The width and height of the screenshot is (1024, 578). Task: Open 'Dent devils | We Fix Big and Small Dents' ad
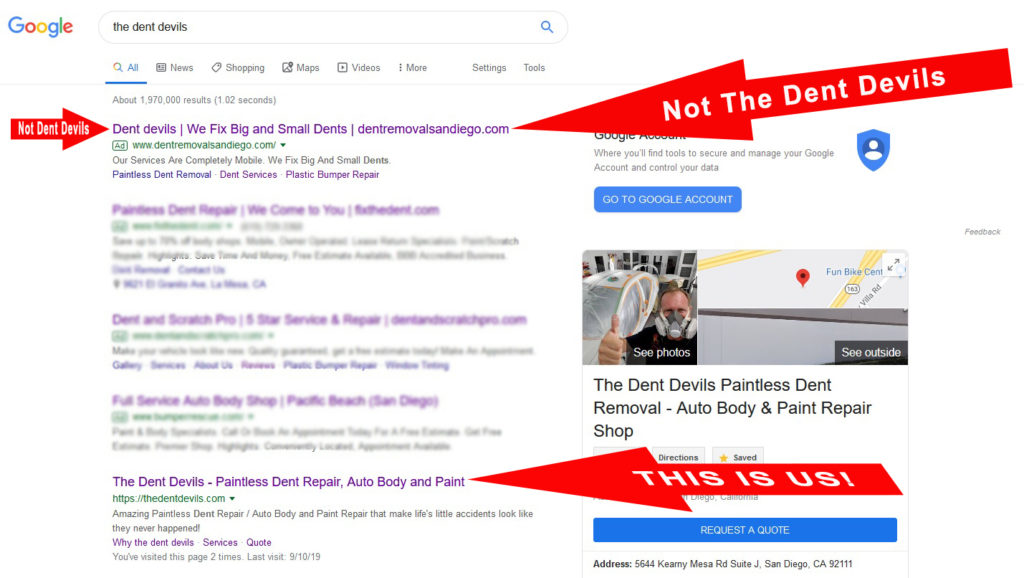tap(310, 129)
